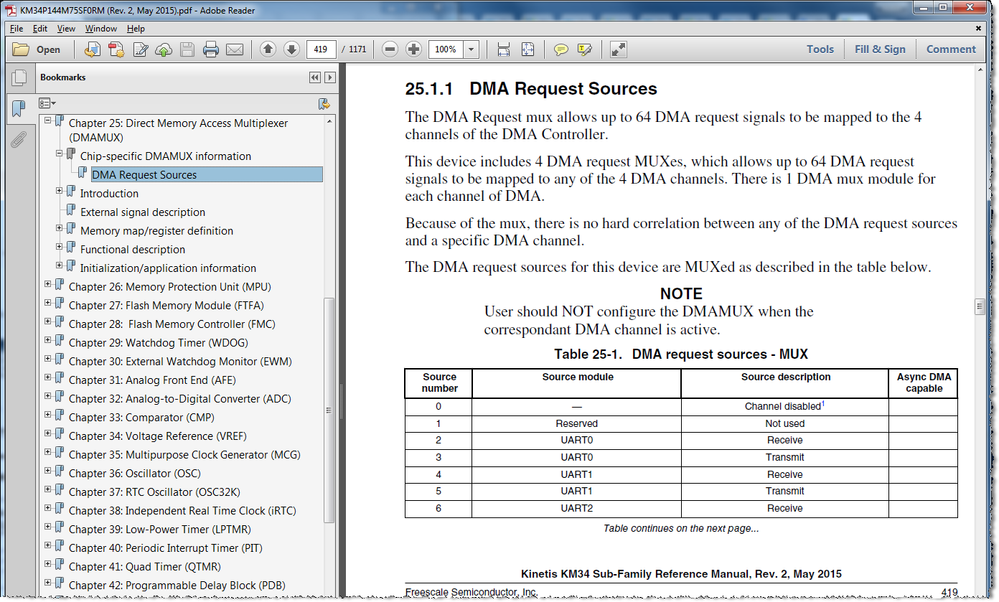Viewport: 999px width, 602px height.
Task: Collapse the Chapter 25 DMAMUX bookmark
Action: [45, 122]
